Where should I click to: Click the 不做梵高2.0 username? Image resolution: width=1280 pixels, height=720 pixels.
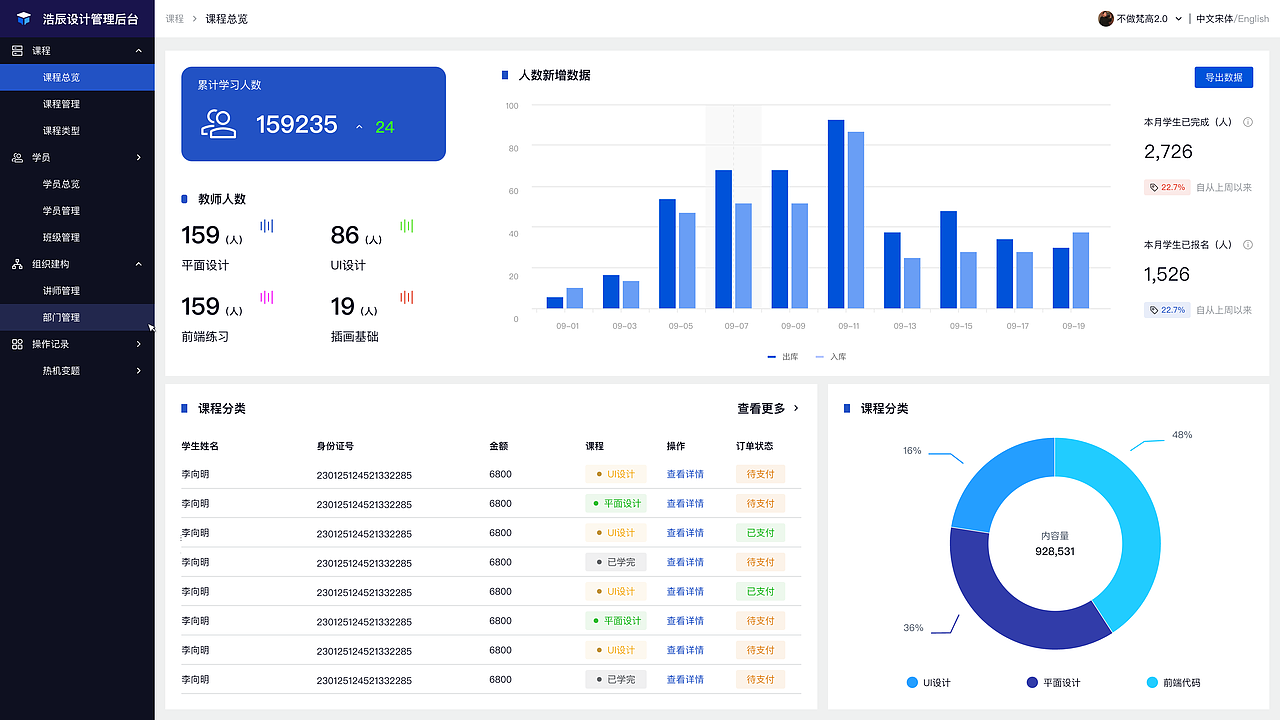[1142, 19]
